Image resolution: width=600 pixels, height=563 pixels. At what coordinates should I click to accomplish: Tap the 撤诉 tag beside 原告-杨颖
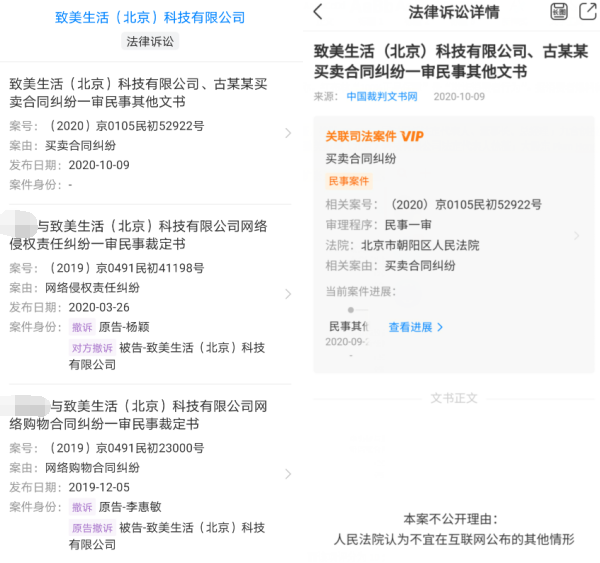82,328
